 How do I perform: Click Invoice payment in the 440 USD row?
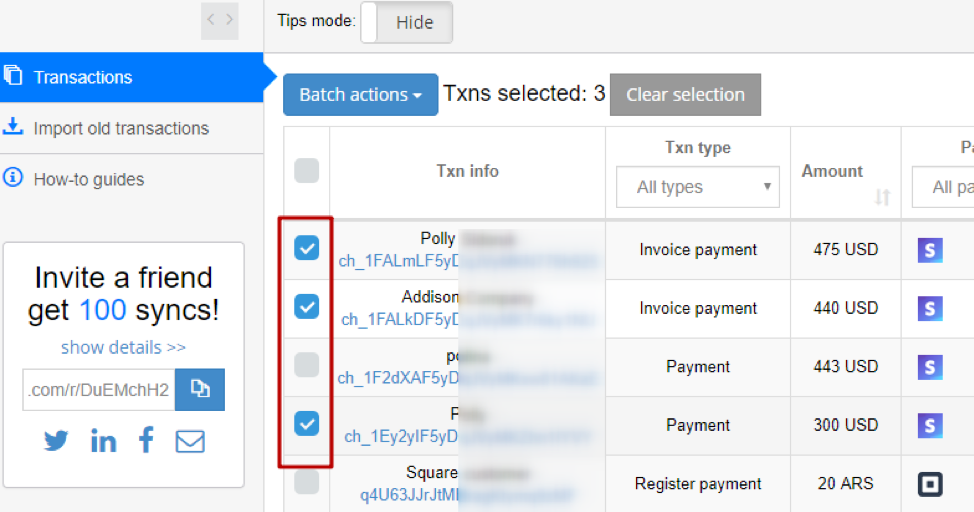coord(698,308)
